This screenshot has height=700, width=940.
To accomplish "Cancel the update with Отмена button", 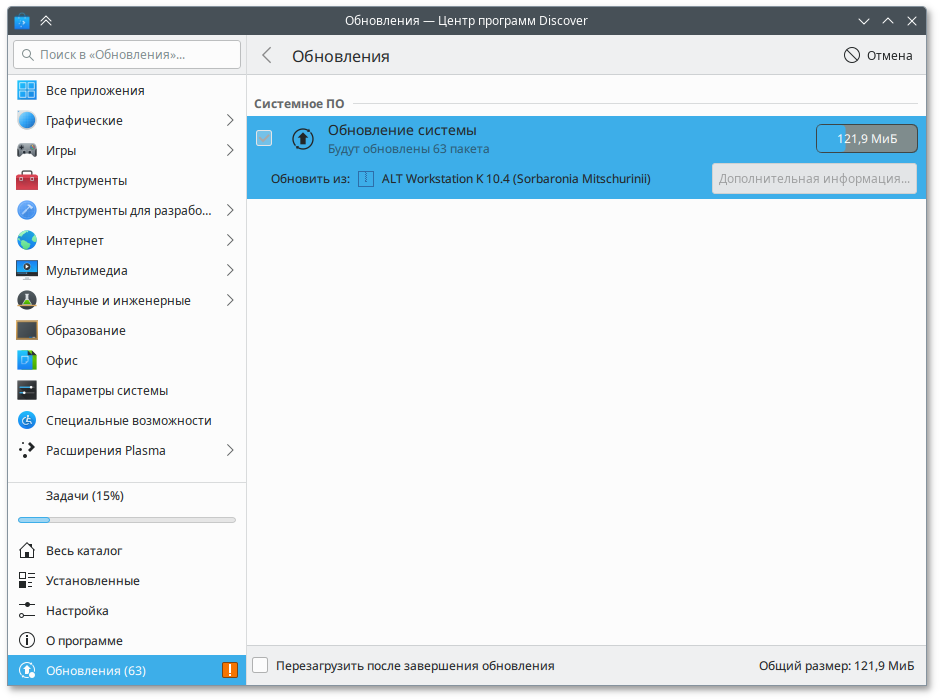I will [878, 56].
